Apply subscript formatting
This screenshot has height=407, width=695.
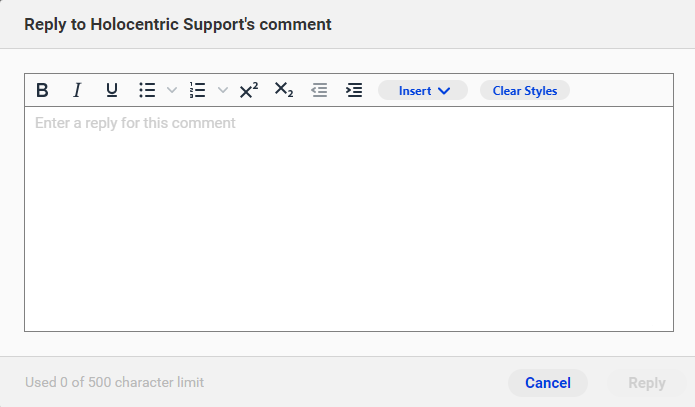tap(284, 90)
